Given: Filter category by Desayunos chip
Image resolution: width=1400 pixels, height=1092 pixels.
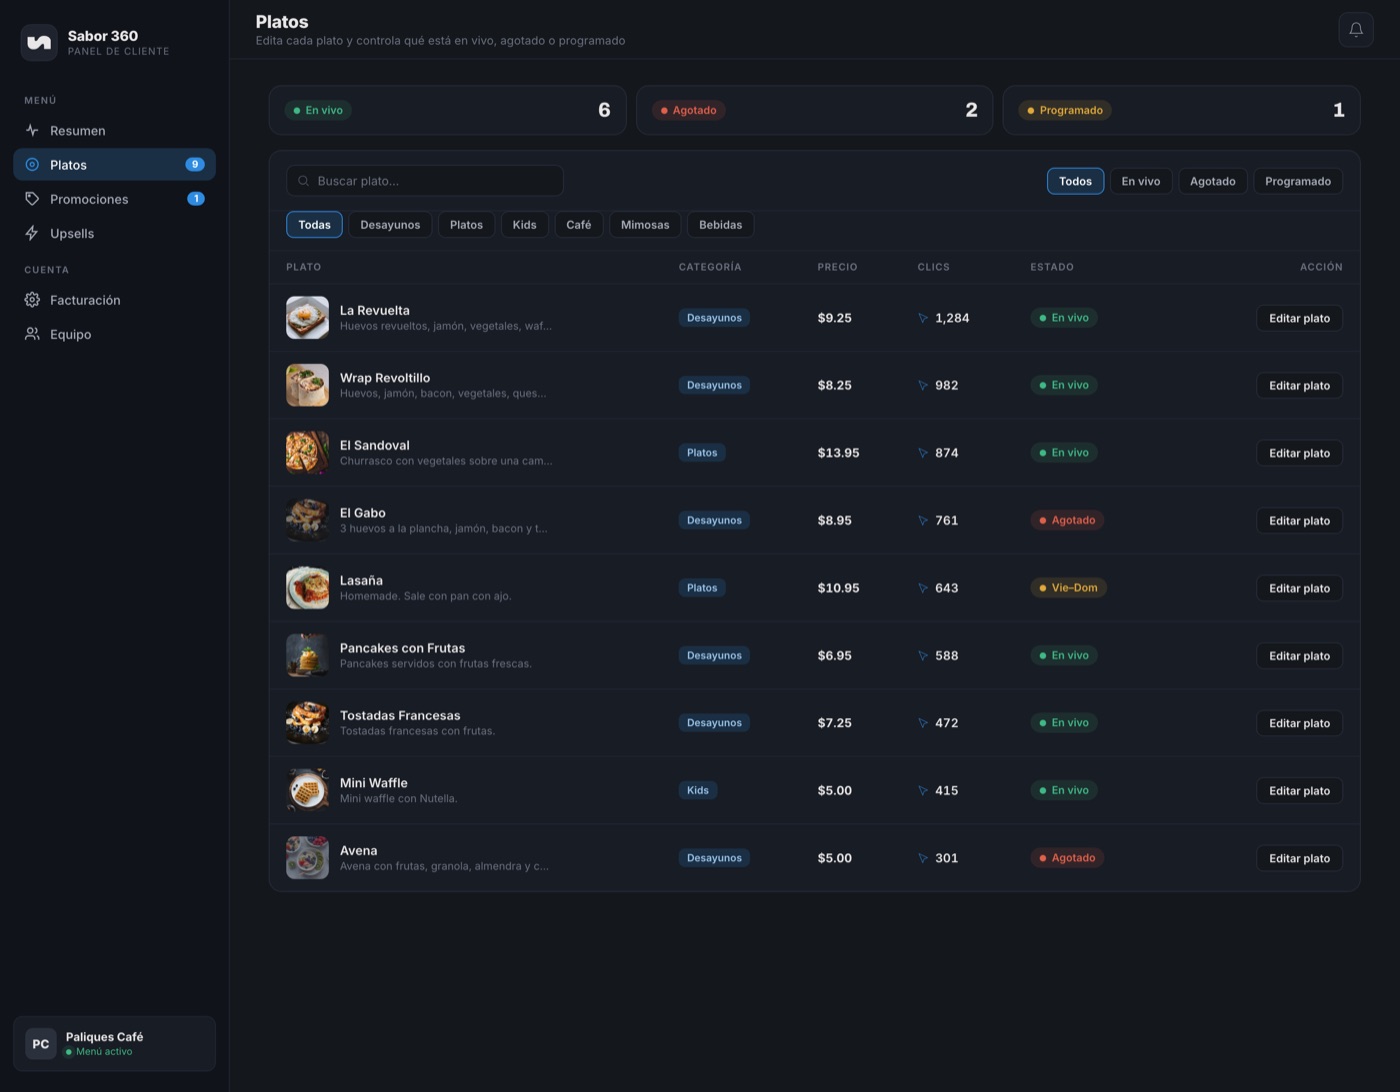Looking at the screenshot, I should coord(390,225).
